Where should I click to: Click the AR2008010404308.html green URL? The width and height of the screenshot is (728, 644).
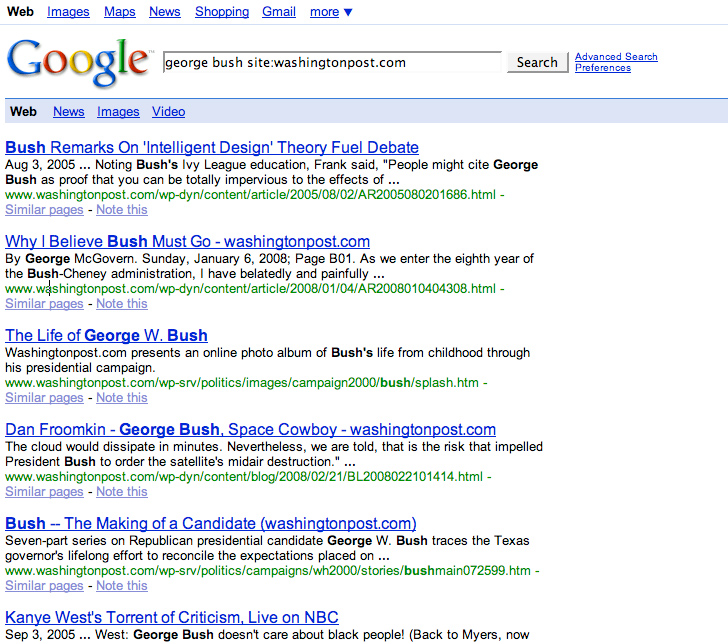pos(251,289)
